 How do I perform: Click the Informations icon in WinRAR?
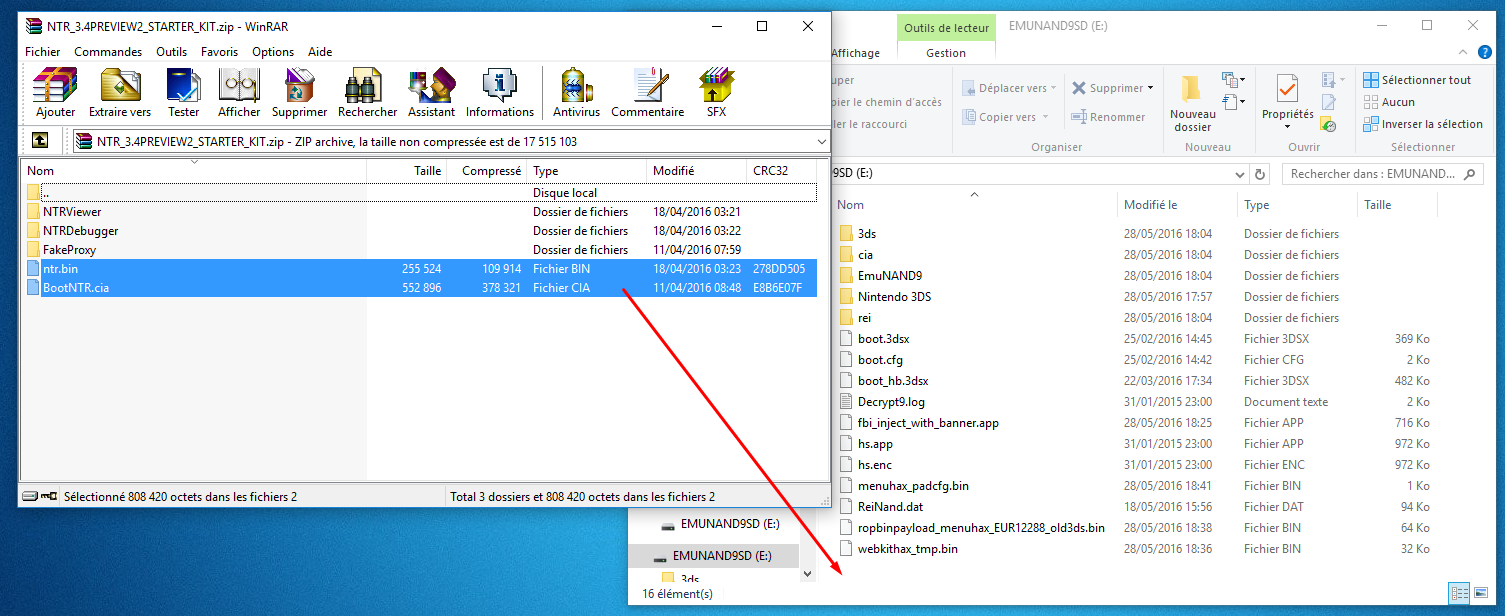coord(500,93)
